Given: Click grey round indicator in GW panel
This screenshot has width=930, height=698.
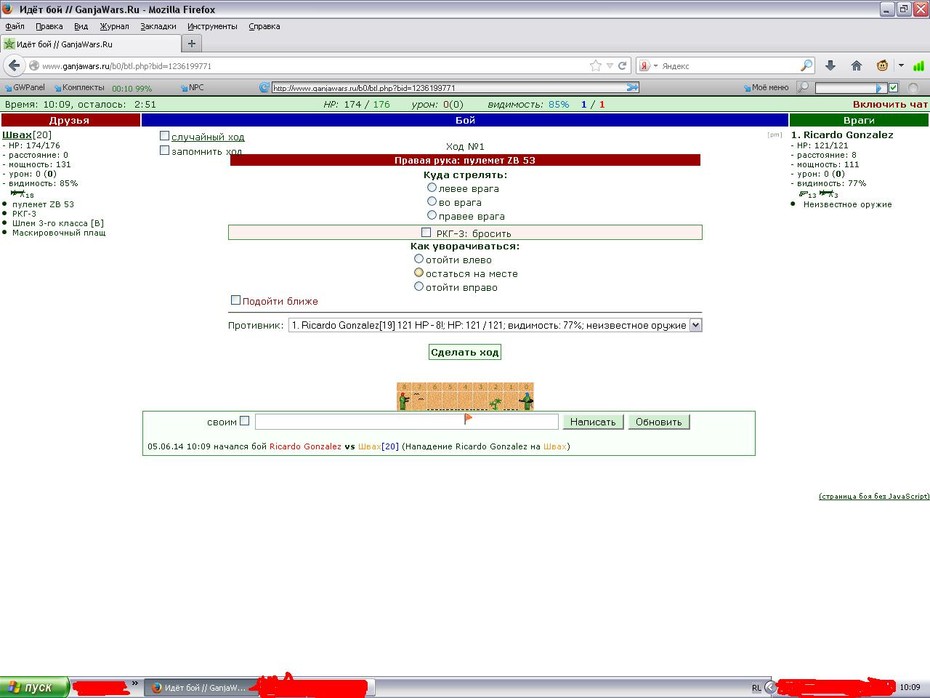Looking at the screenshot, I should pos(913,88).
